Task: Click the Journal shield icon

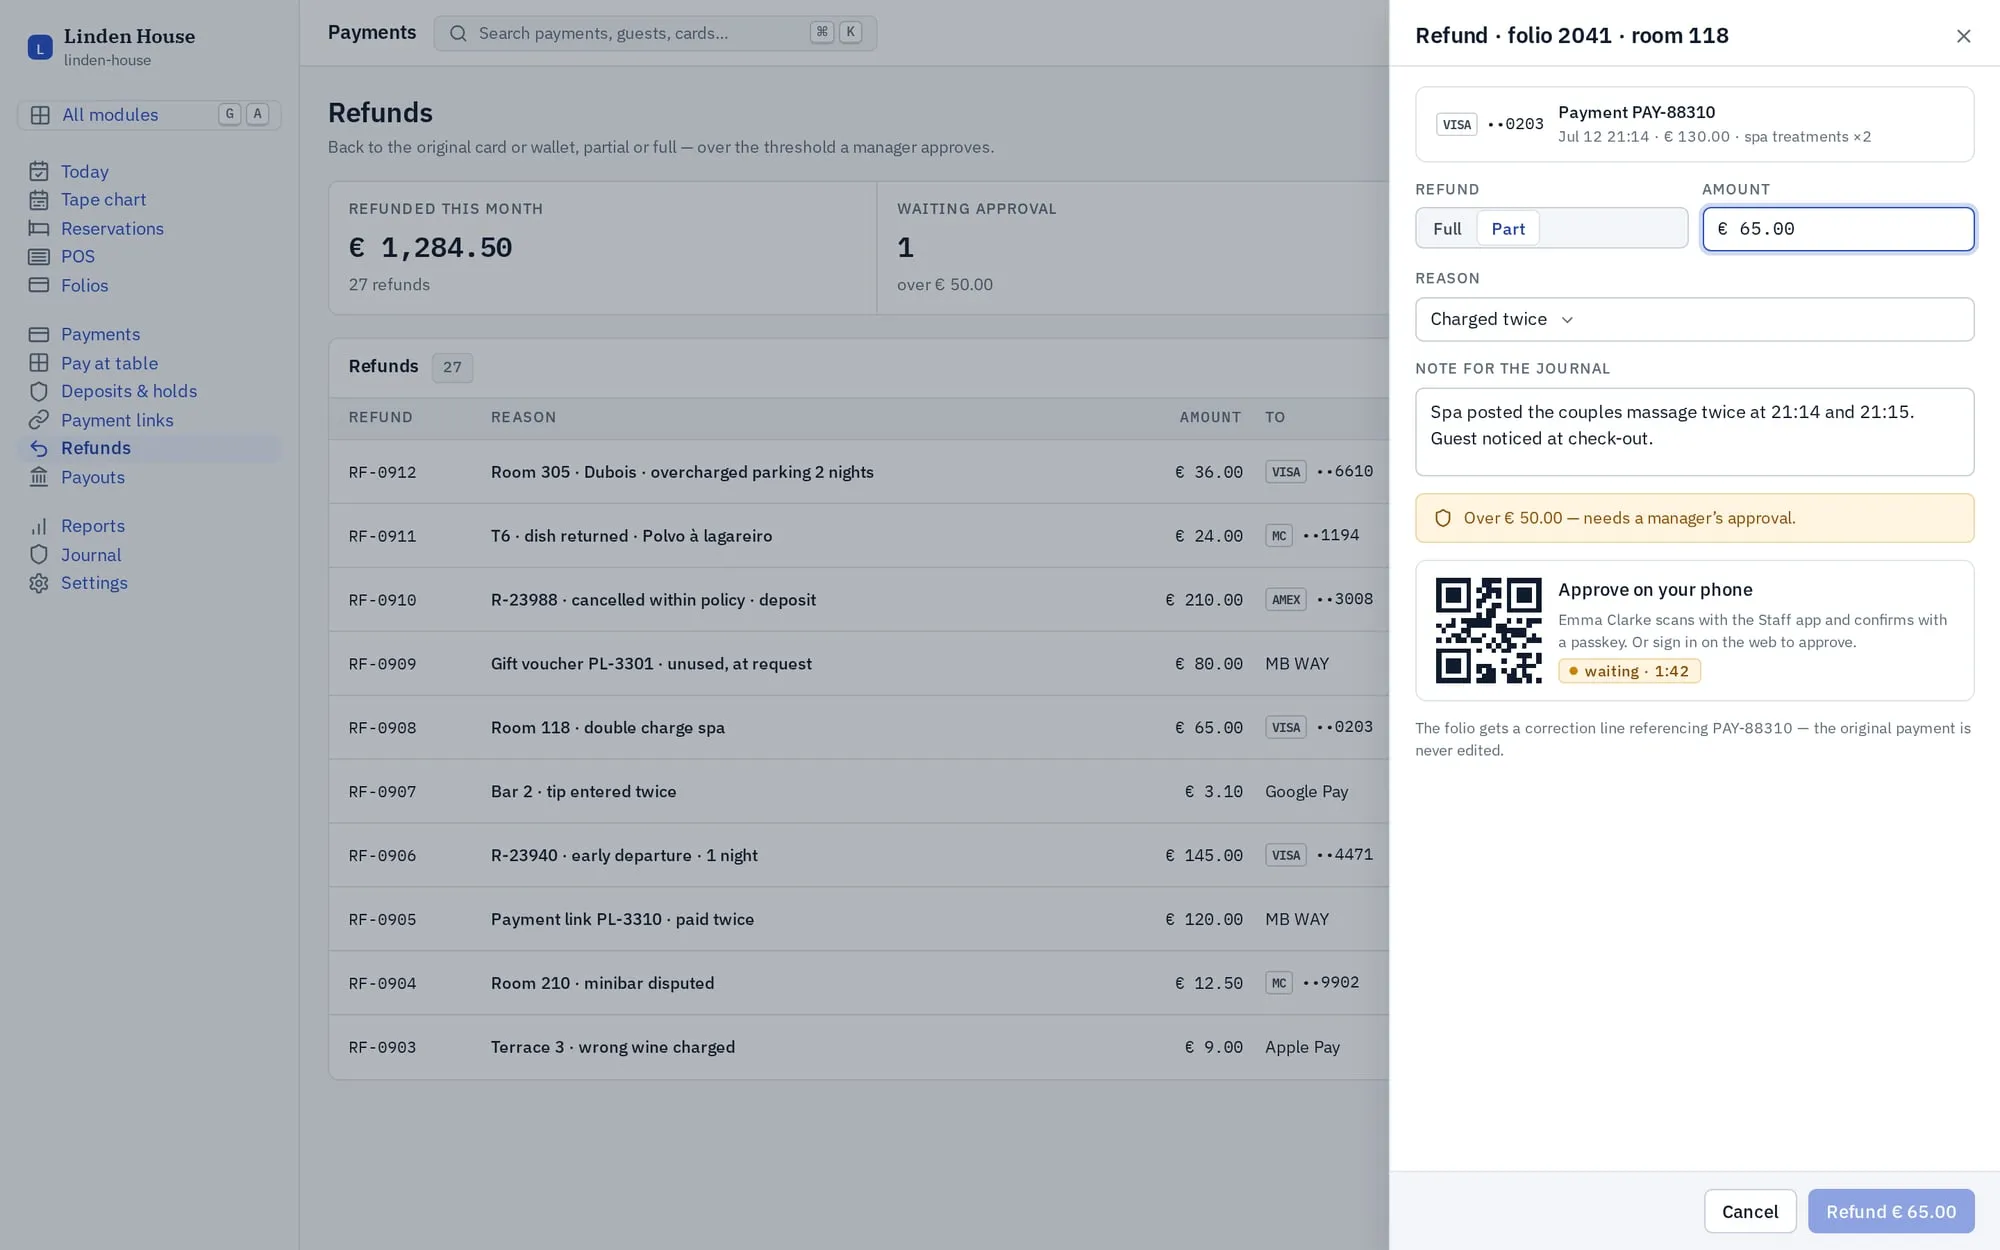Action: [x=39, y=554]
